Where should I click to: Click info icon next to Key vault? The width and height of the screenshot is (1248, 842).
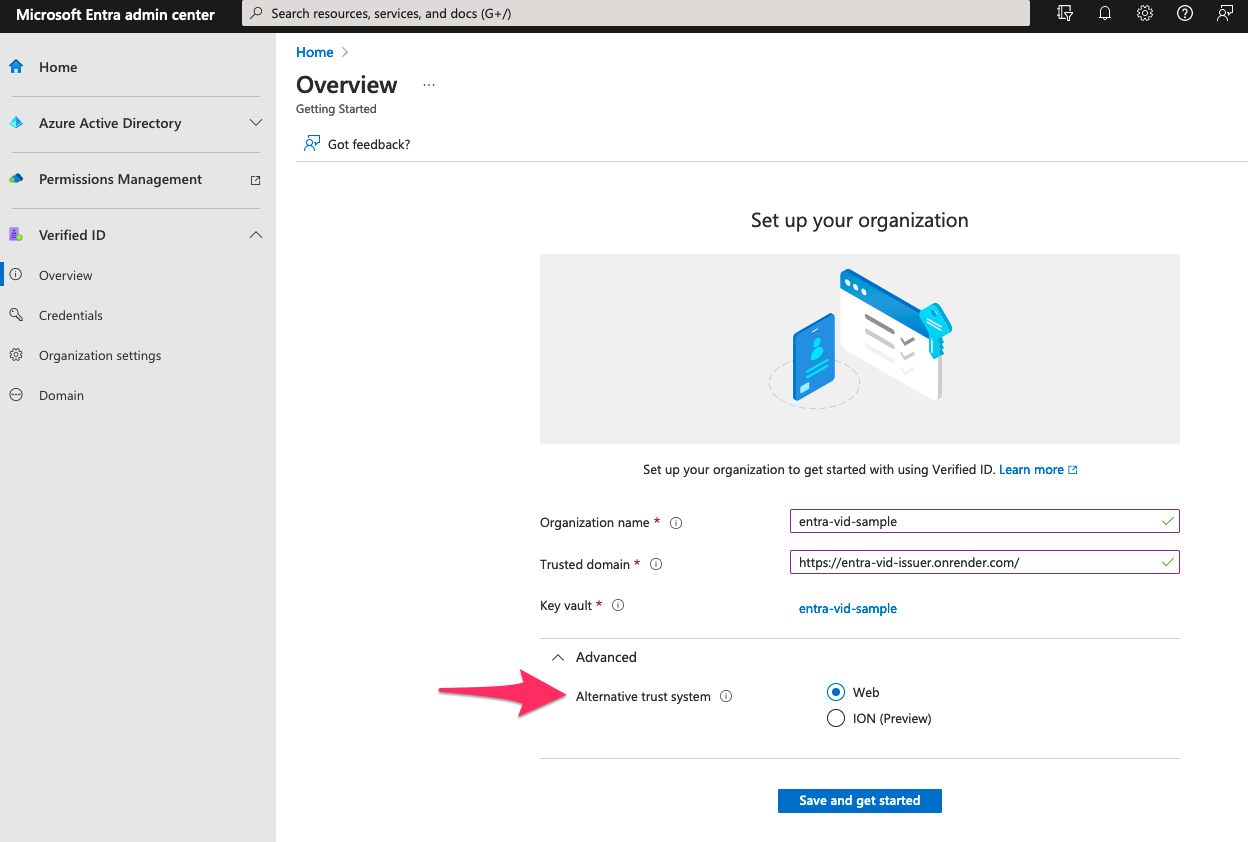tap(618, 605)
